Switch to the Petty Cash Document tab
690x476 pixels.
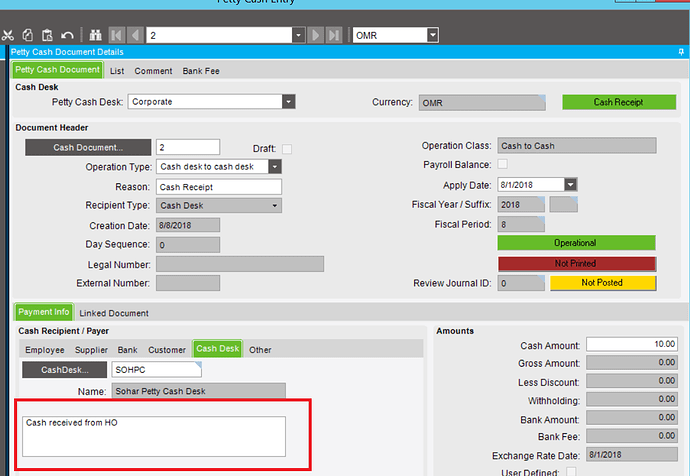(x=57, y=70)
